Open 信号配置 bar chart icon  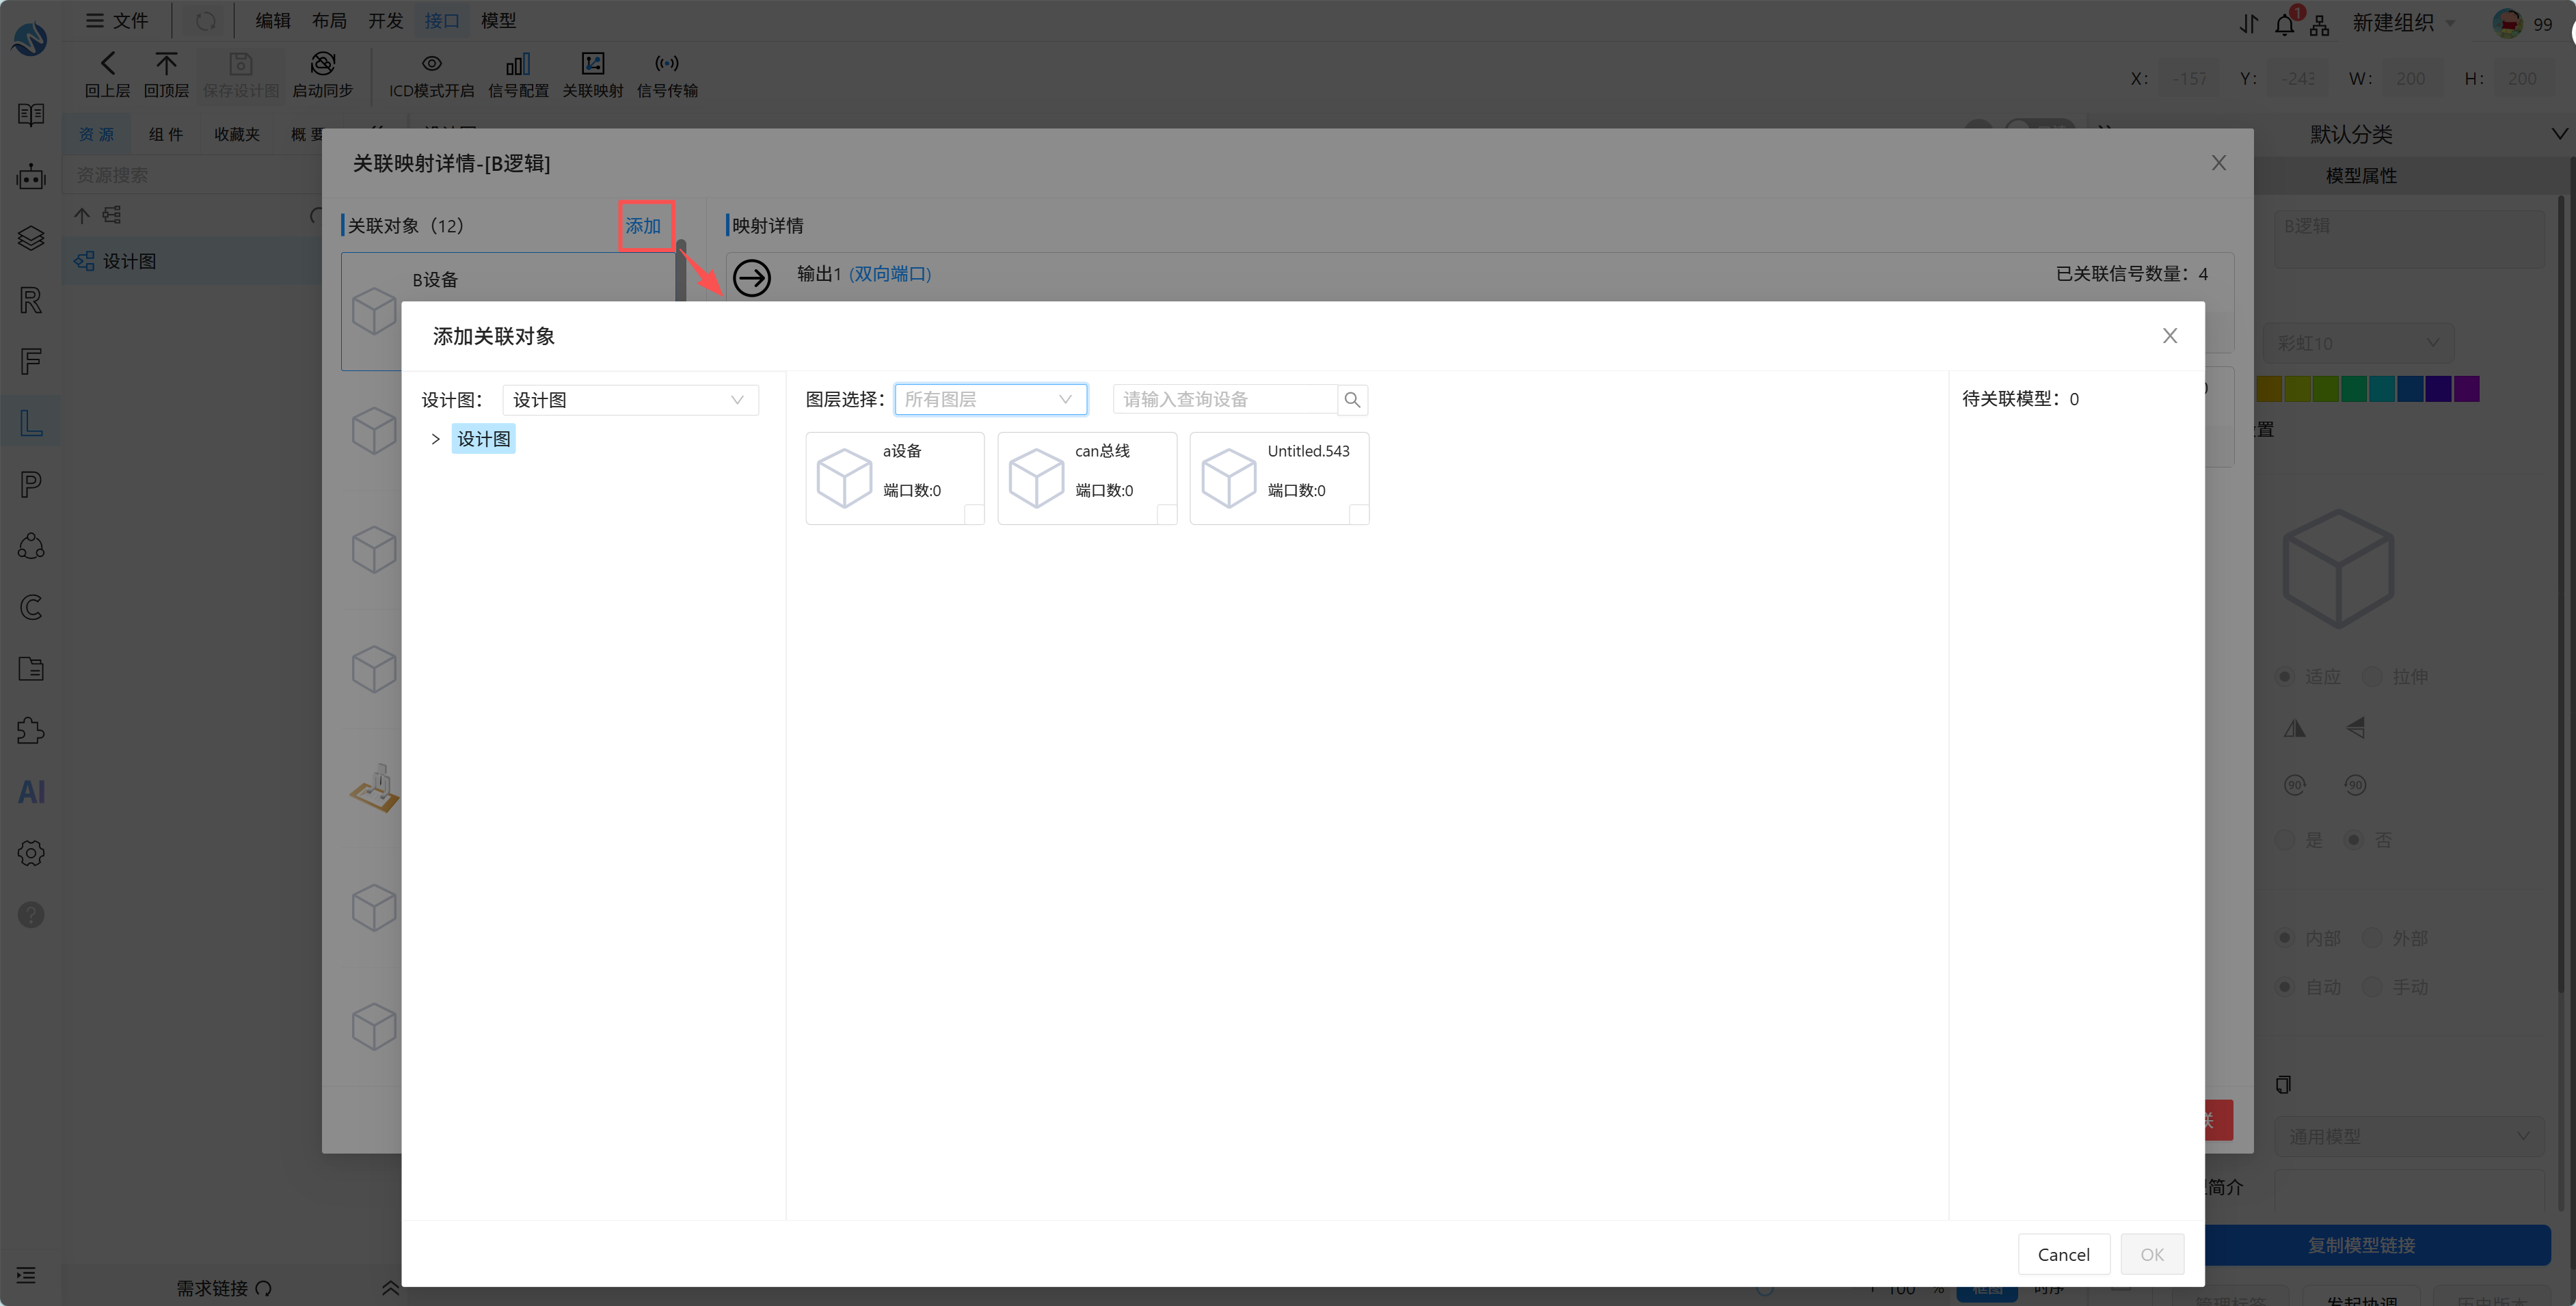(518, 64)
